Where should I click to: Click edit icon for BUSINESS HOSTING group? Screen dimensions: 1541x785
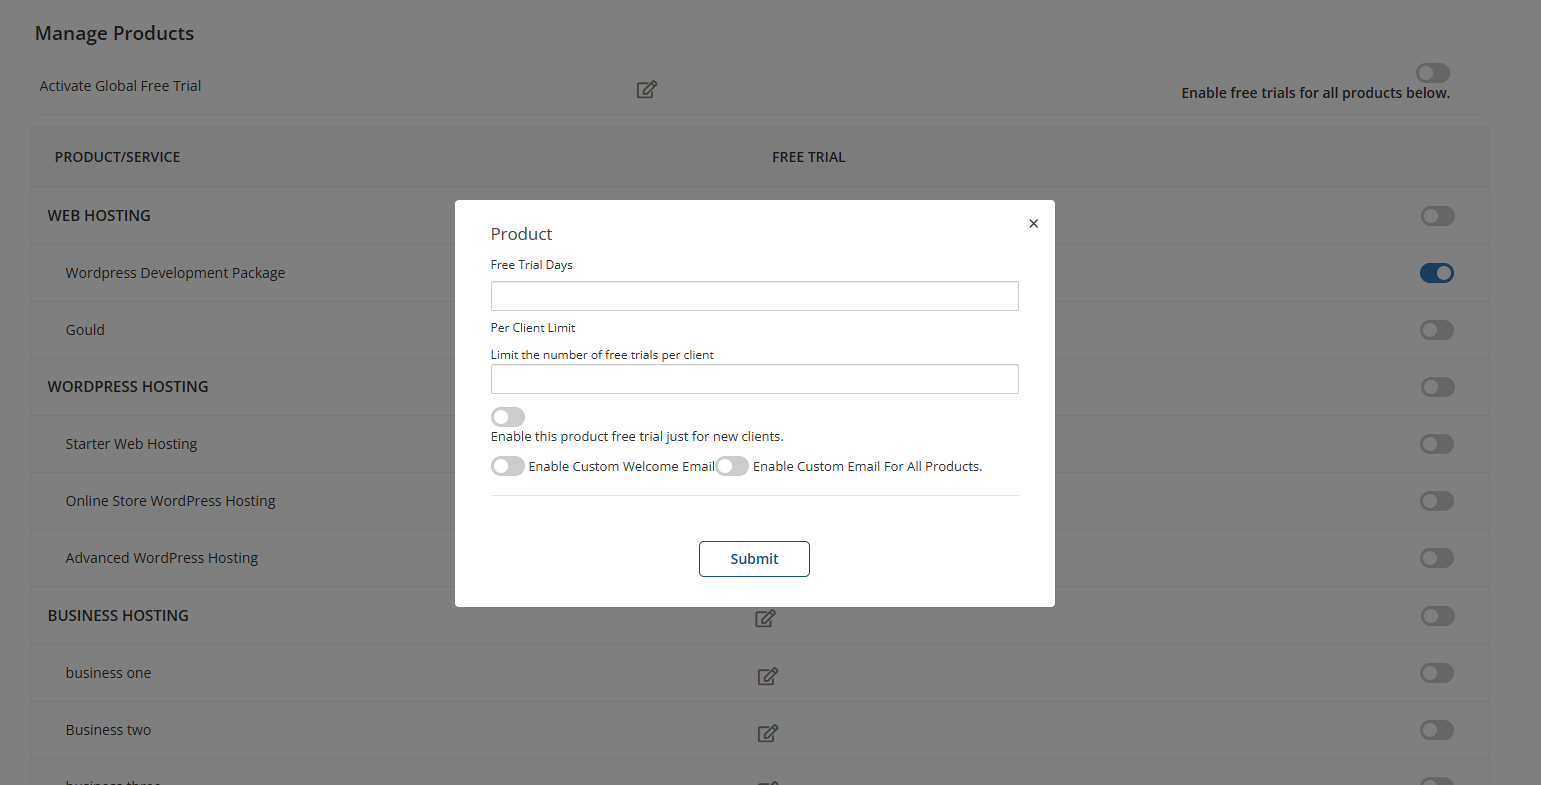(x=765, y=618)
